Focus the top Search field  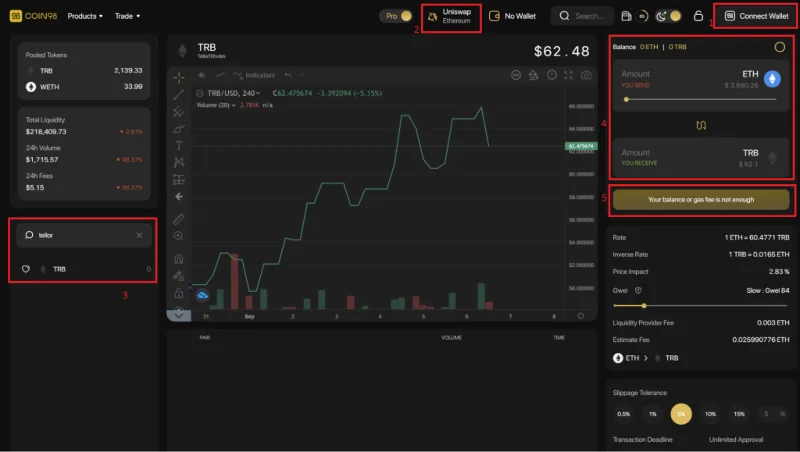coord(582,16)
